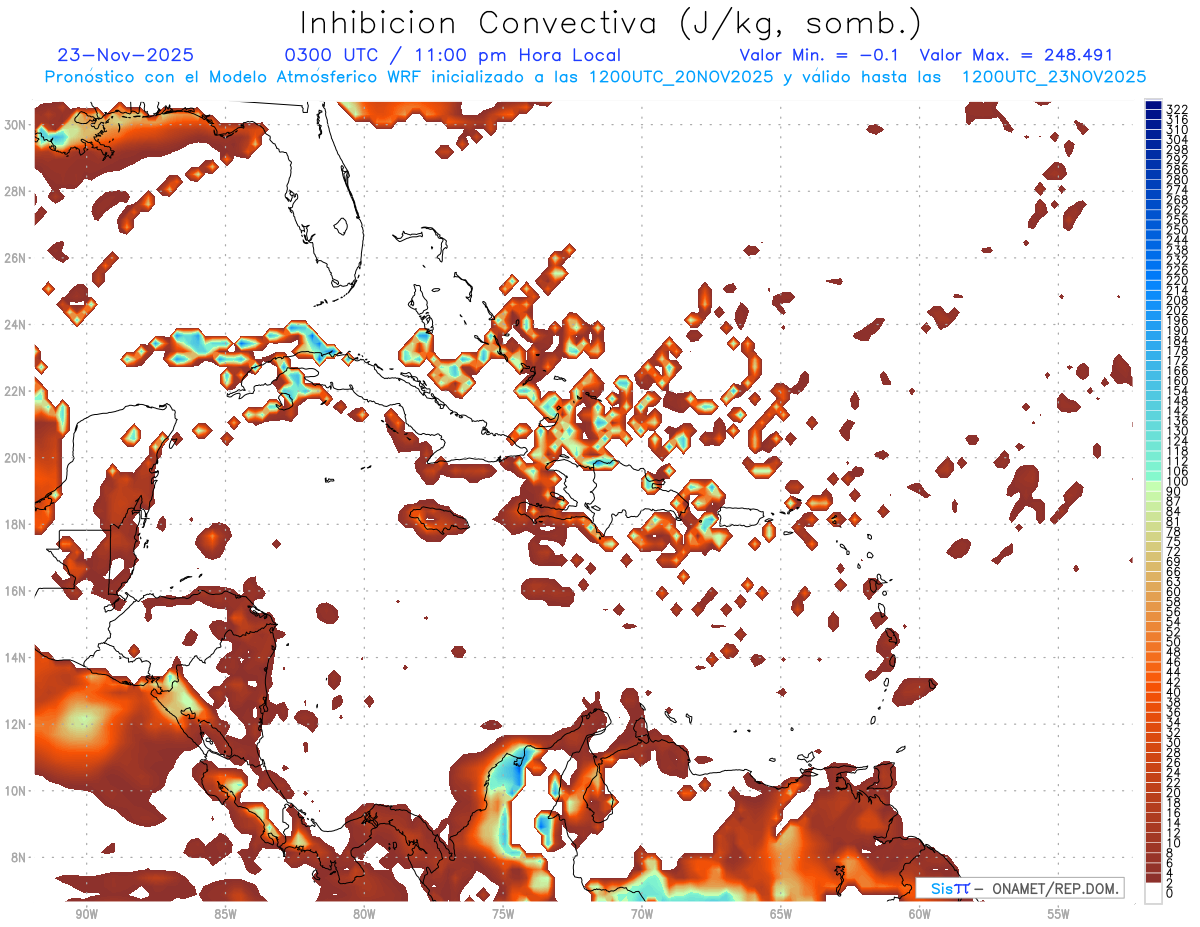The image size is (1200, 927).
Task: Click the colorbar value "10"
Action: [1174, 843]
